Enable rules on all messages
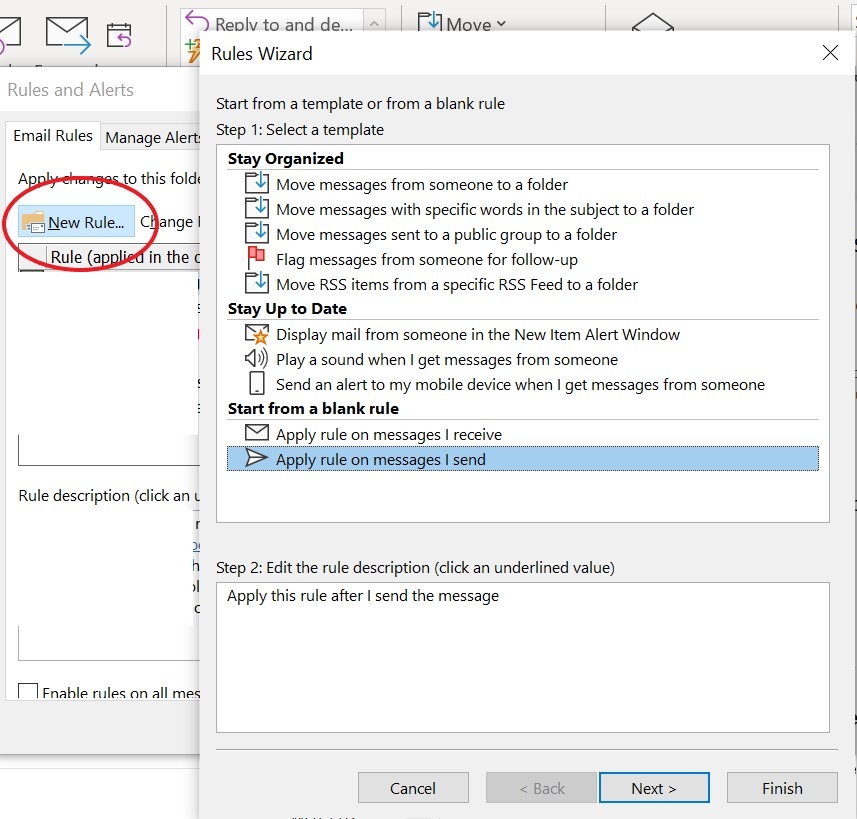Screen dimensions: 857x819 pyautogui.click(x=30, y=692)
